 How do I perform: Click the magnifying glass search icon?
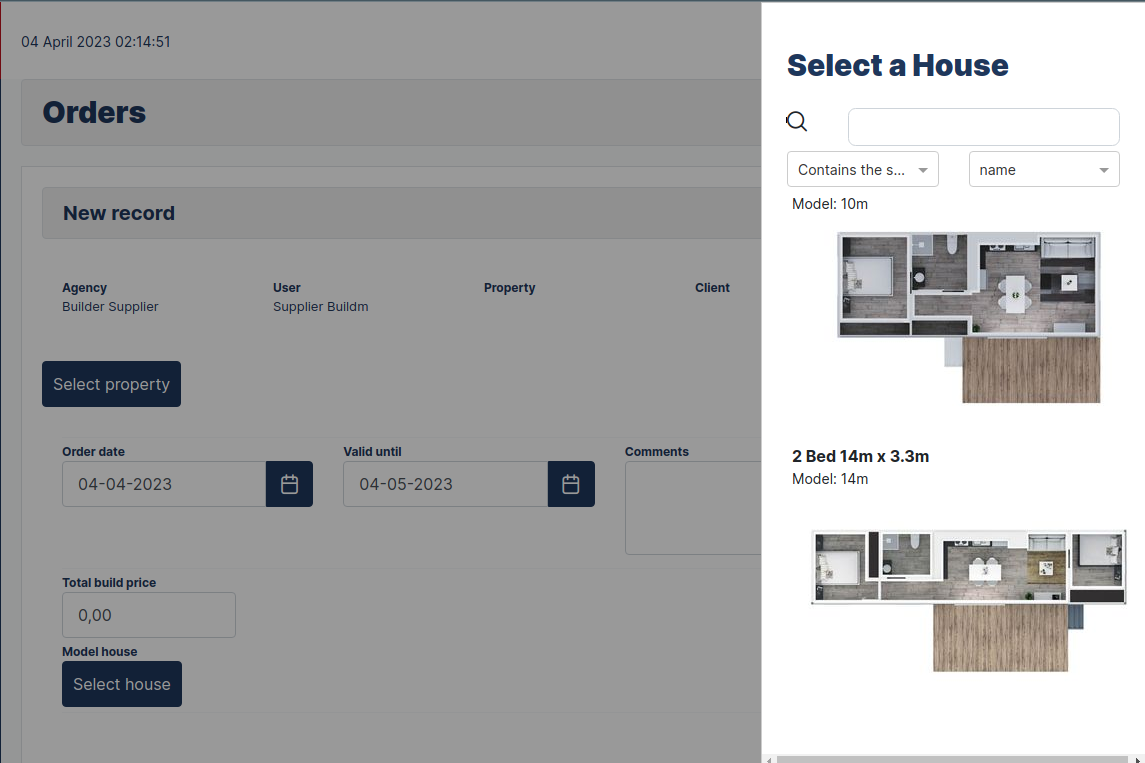click(x=797, y=122)
